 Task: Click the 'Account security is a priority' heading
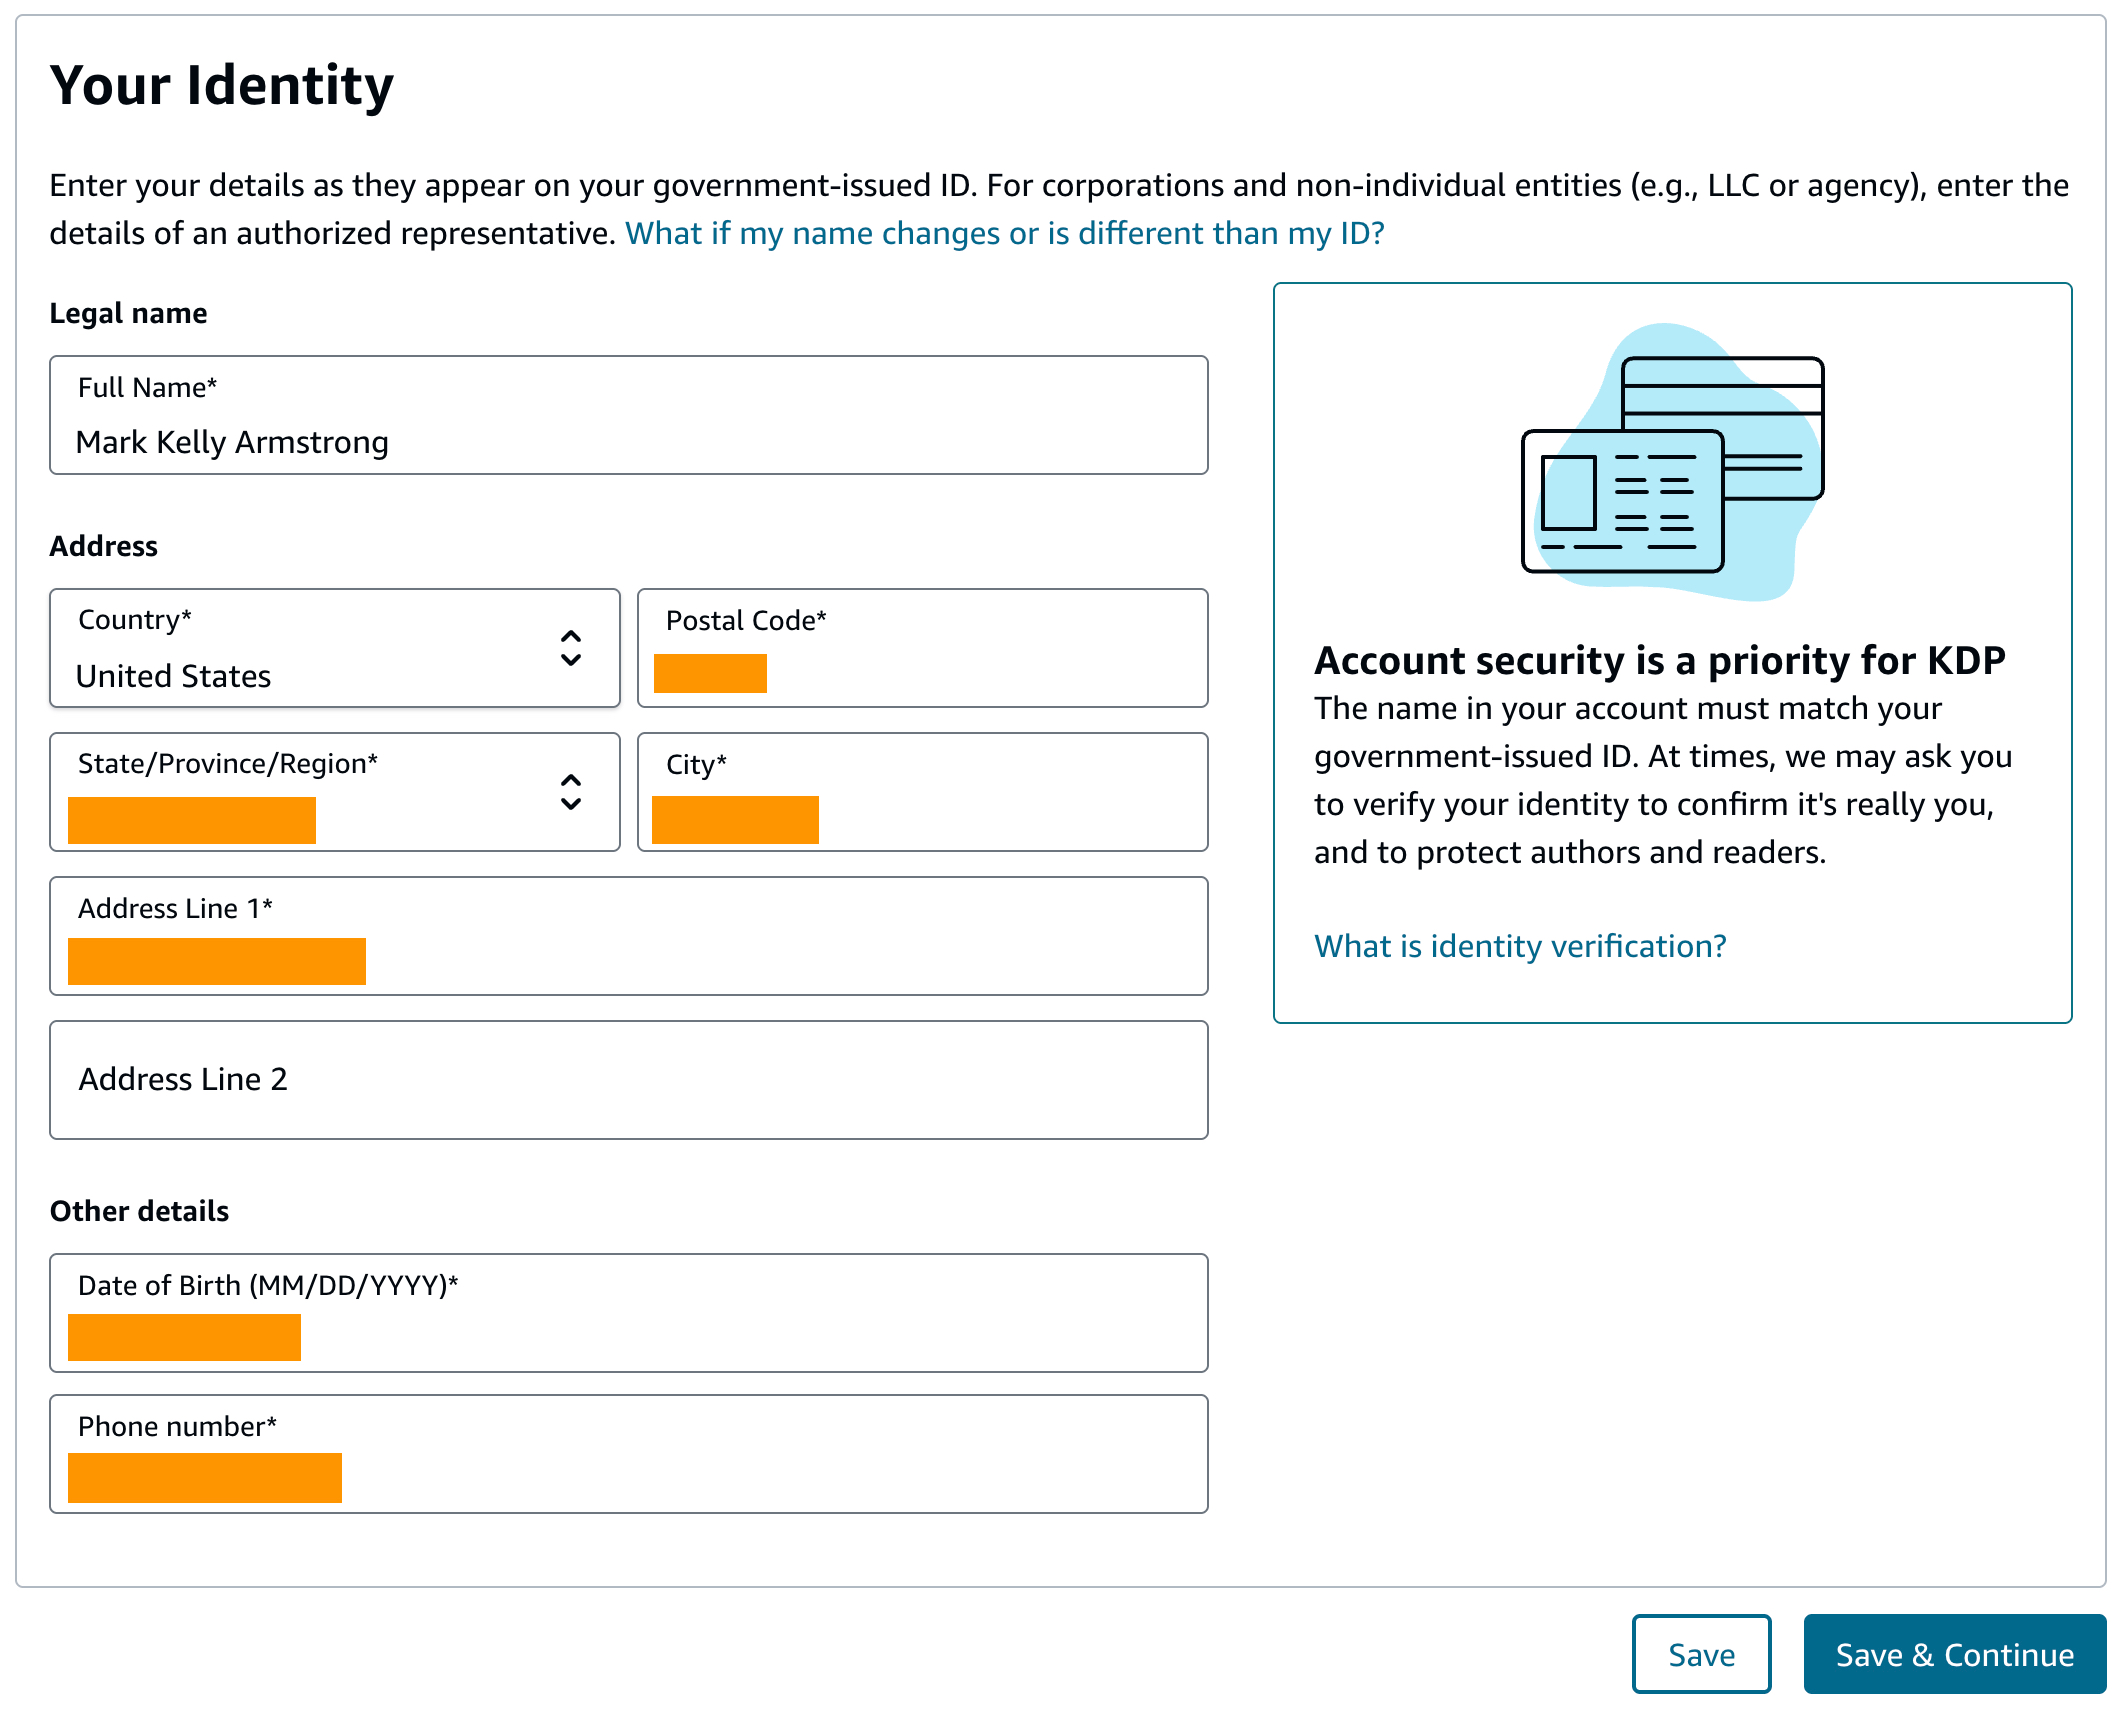click(x=1659, y=661)
